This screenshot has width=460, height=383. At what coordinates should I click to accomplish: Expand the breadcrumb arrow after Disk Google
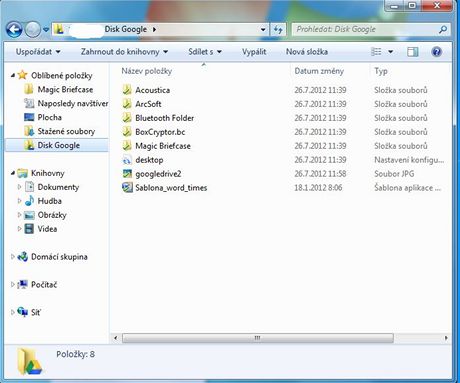click(x=154, y=29)
